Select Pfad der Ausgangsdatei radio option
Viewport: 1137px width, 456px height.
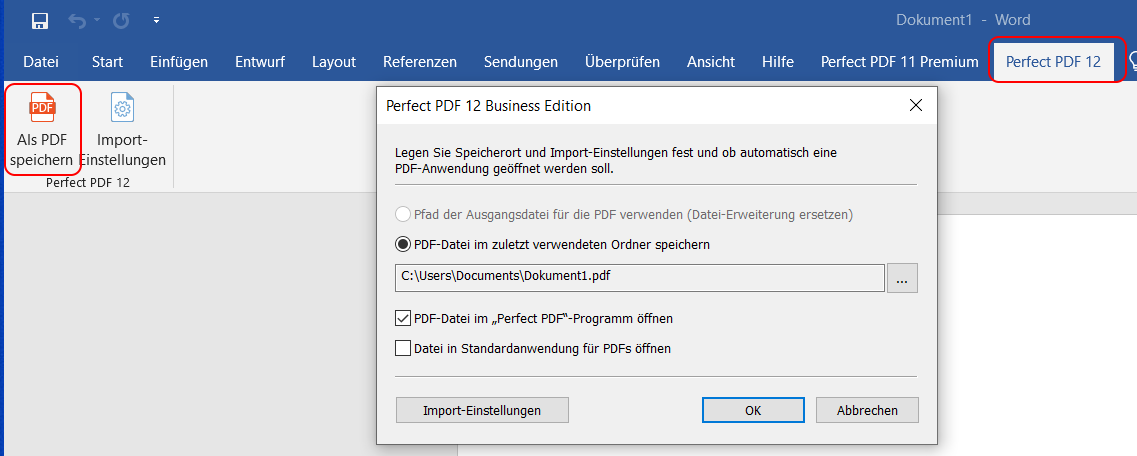tap(402, 215)
